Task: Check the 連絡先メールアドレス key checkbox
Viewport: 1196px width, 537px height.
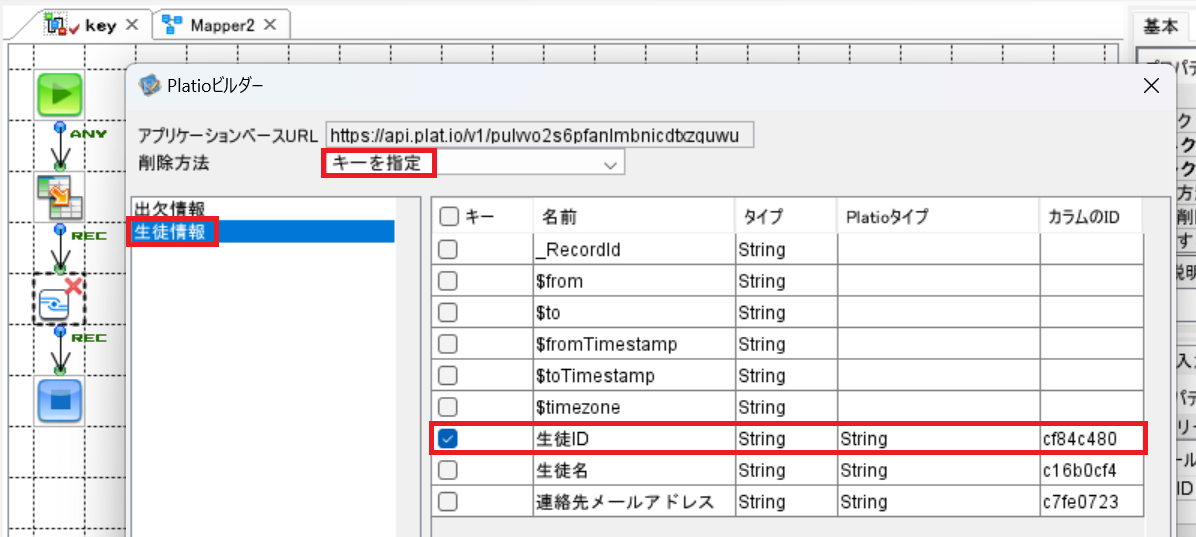Action: tap(448, 502)
